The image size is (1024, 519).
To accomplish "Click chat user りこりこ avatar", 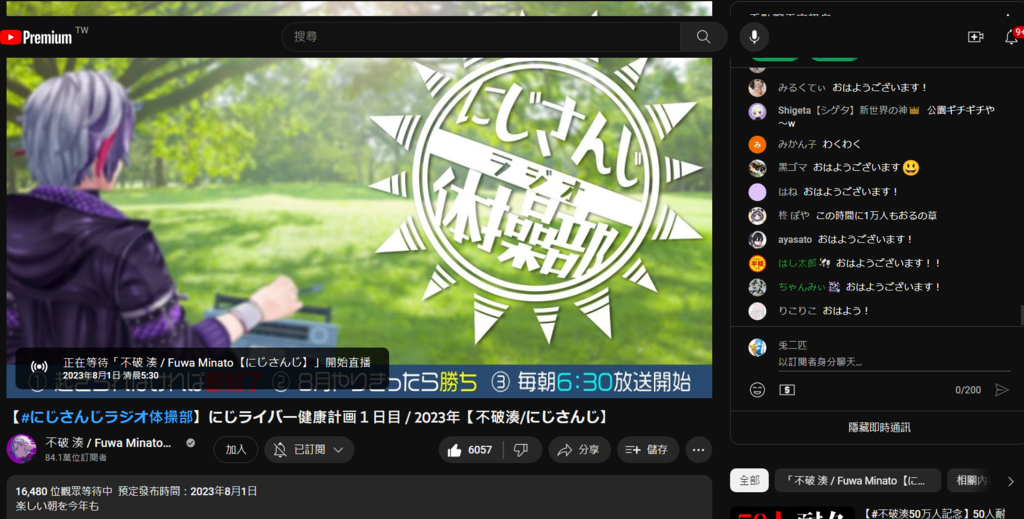I will tap(757, 311).
